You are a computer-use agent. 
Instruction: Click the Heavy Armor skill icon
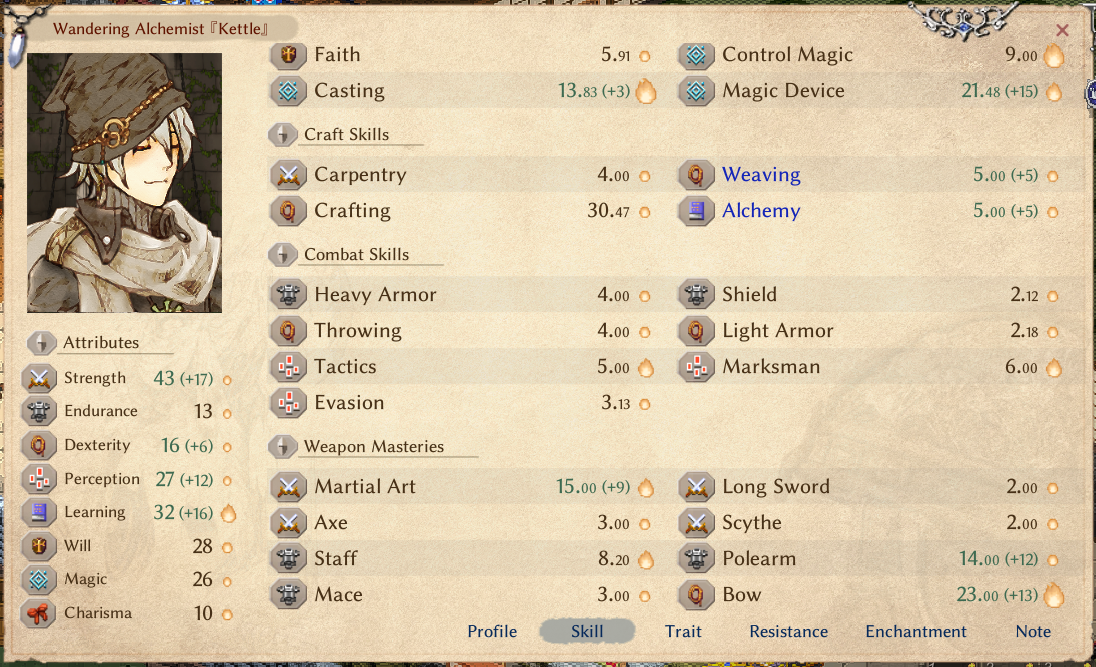pyautogui.click(x=288, y=294)
